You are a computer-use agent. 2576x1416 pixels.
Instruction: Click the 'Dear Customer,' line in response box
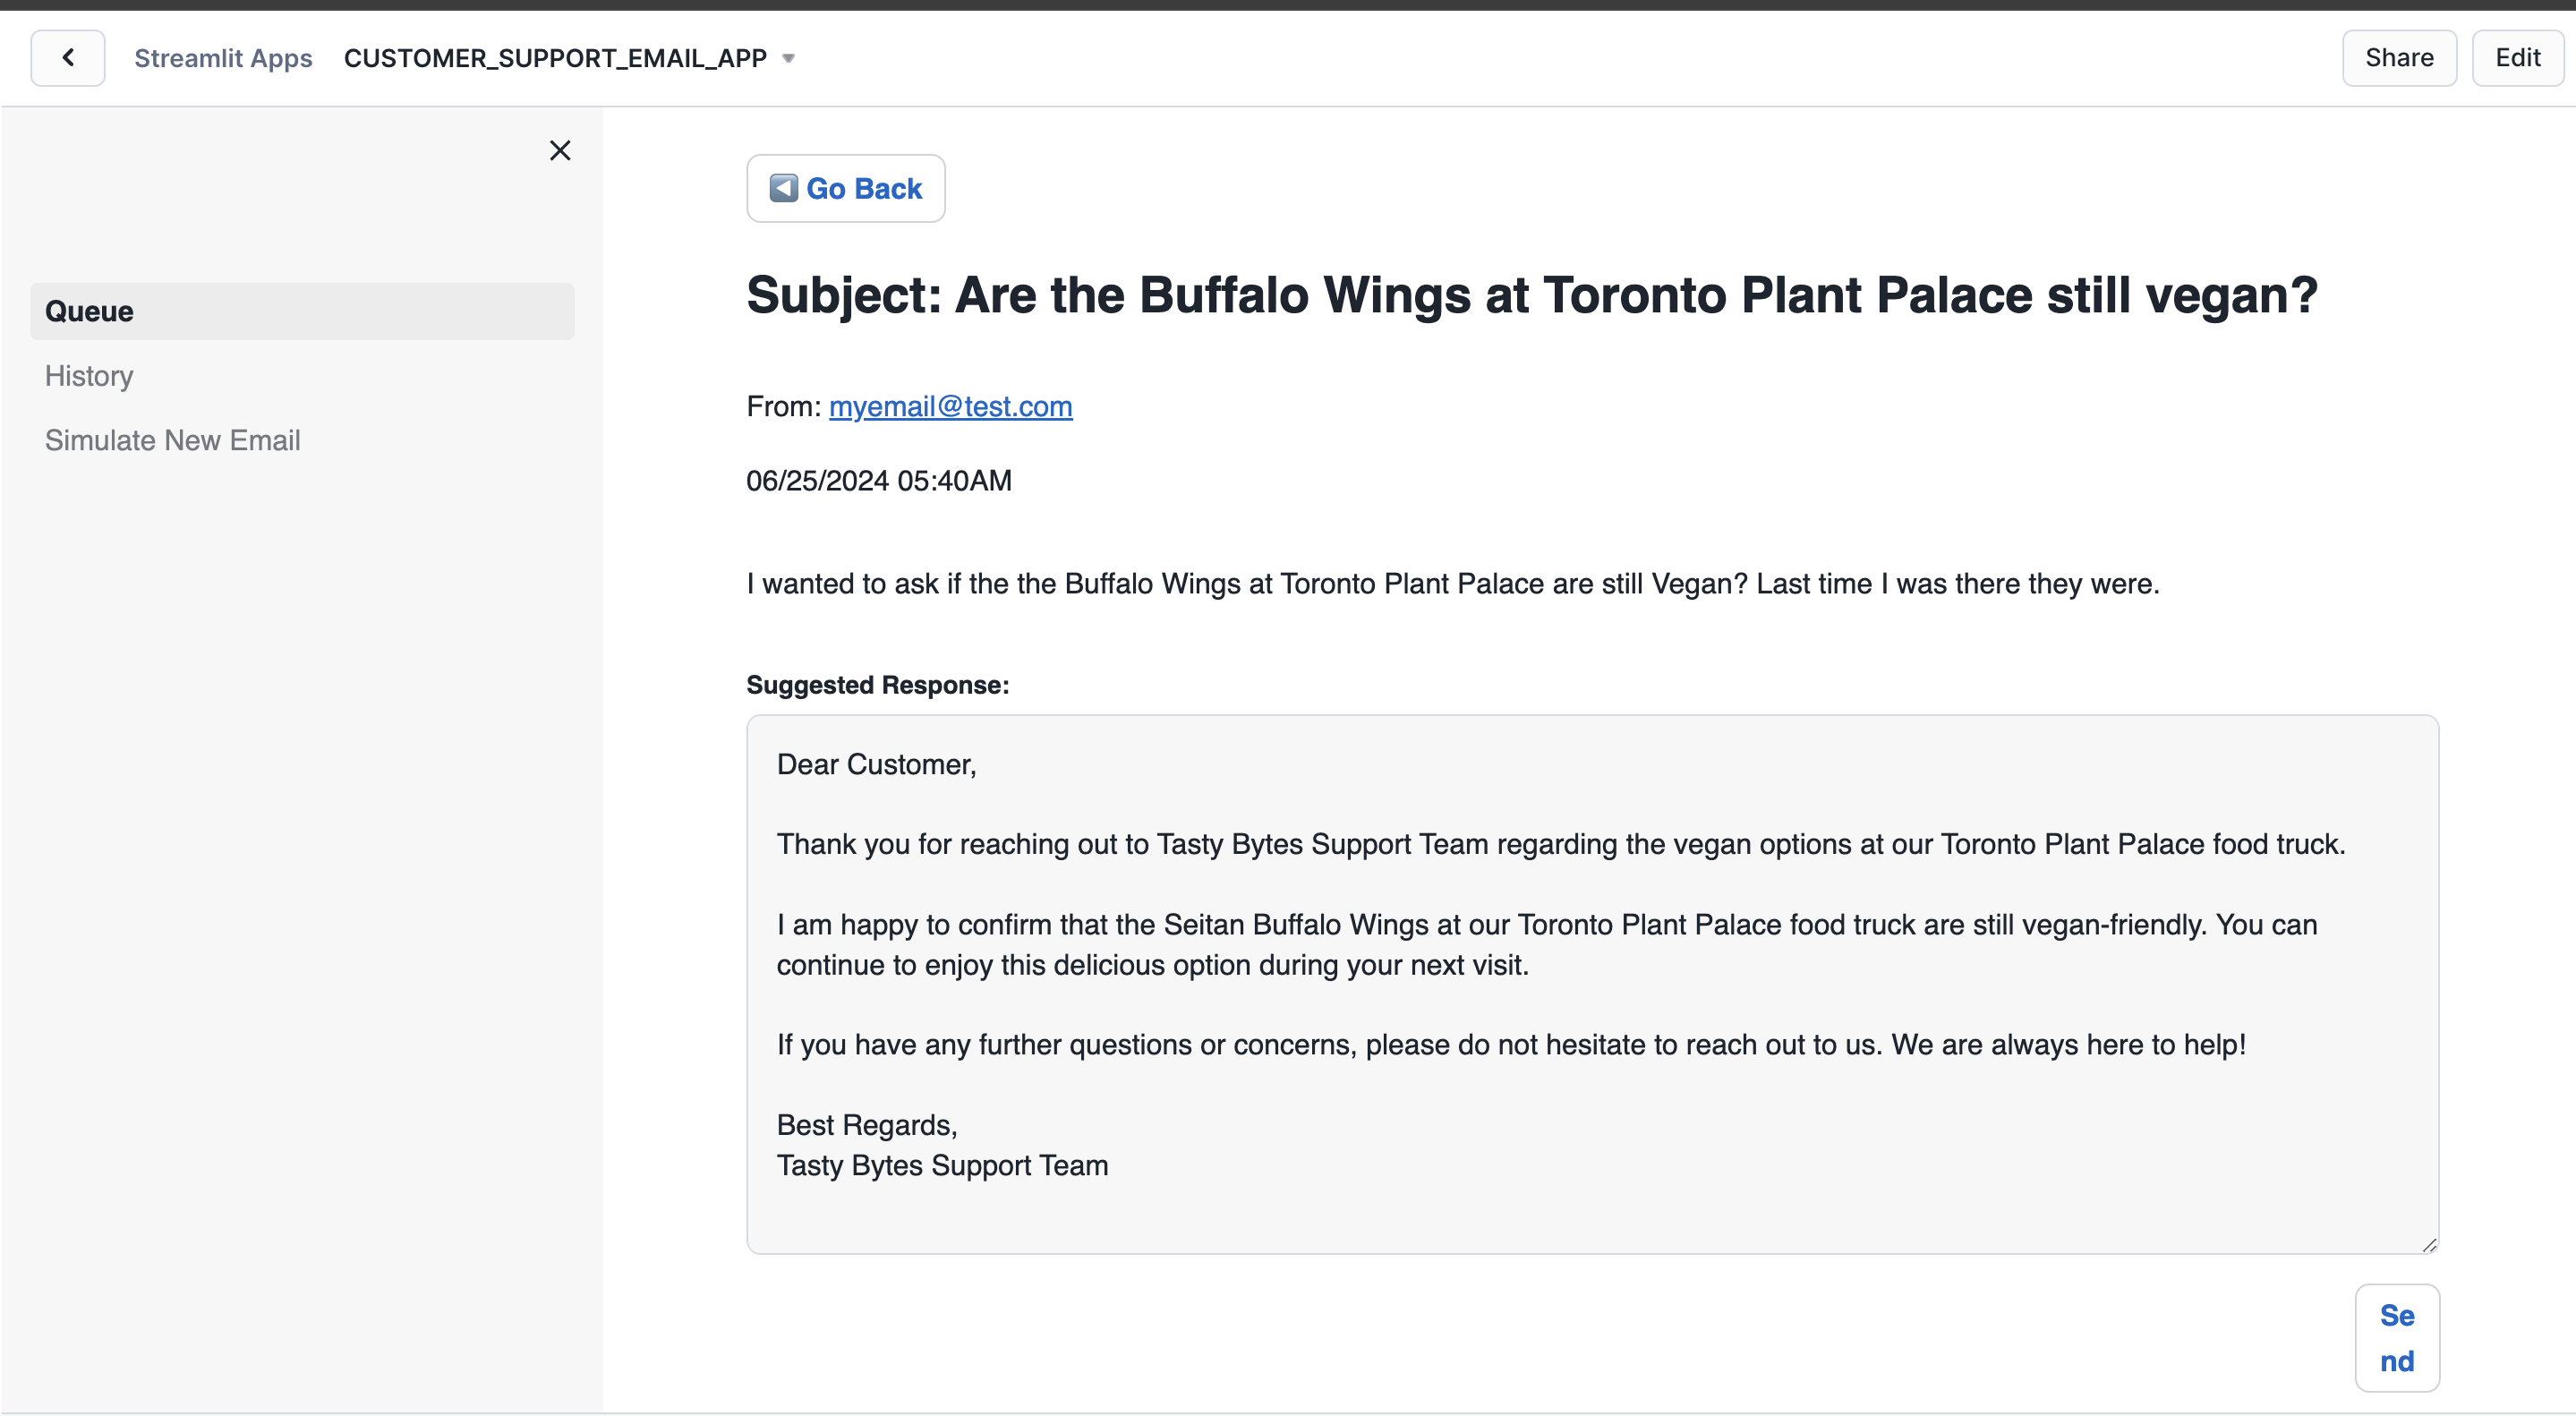click(876, 765)
